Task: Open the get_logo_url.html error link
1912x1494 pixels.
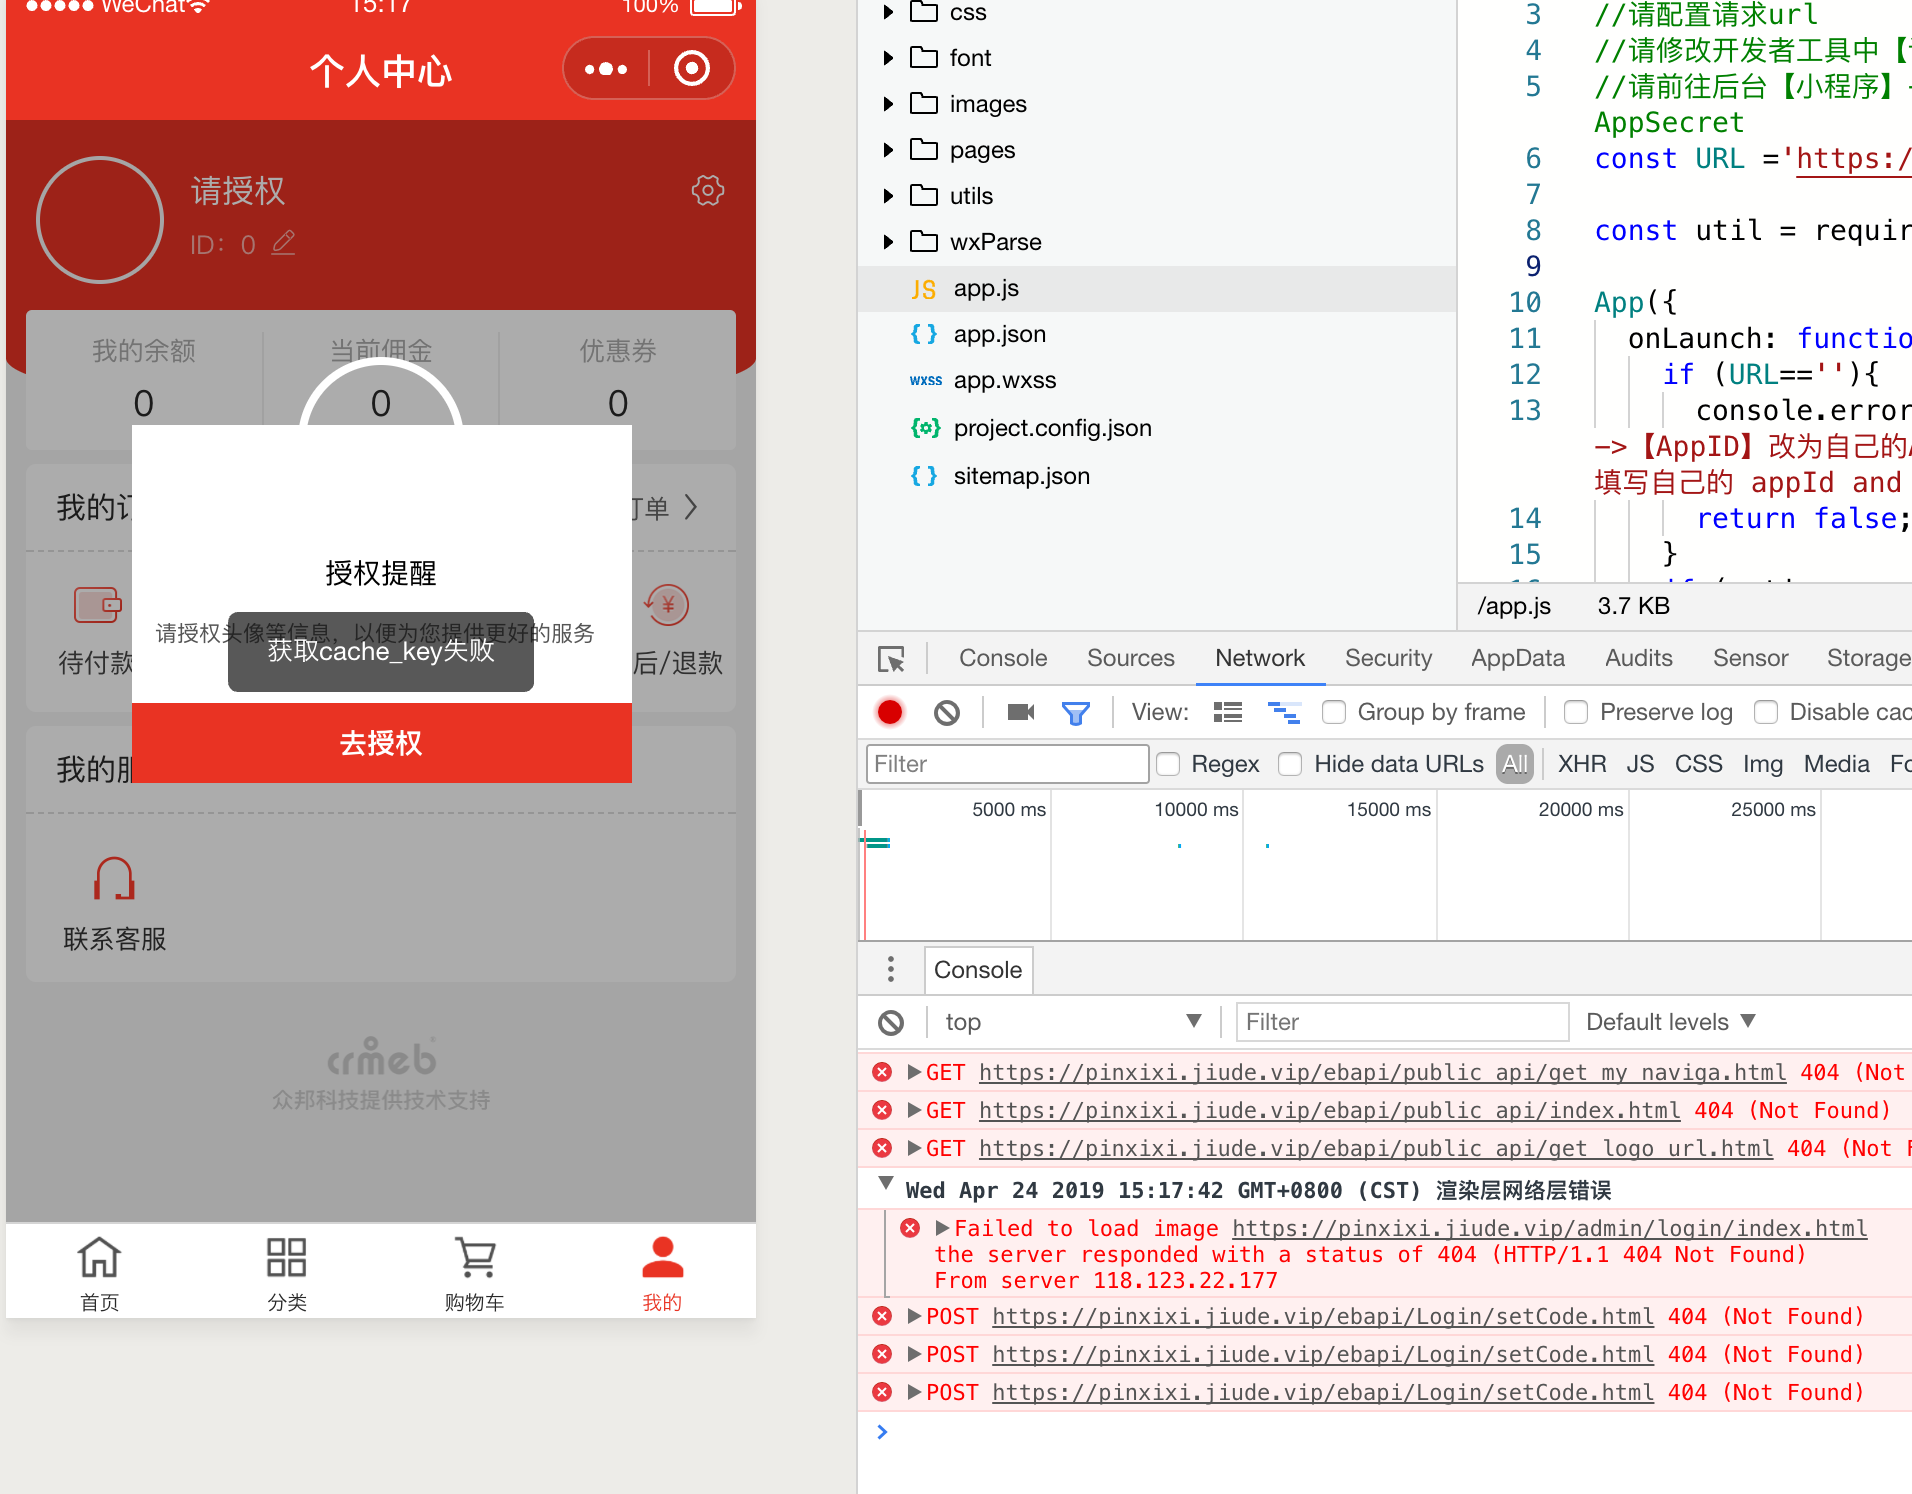Action: pos(1376,1148)
